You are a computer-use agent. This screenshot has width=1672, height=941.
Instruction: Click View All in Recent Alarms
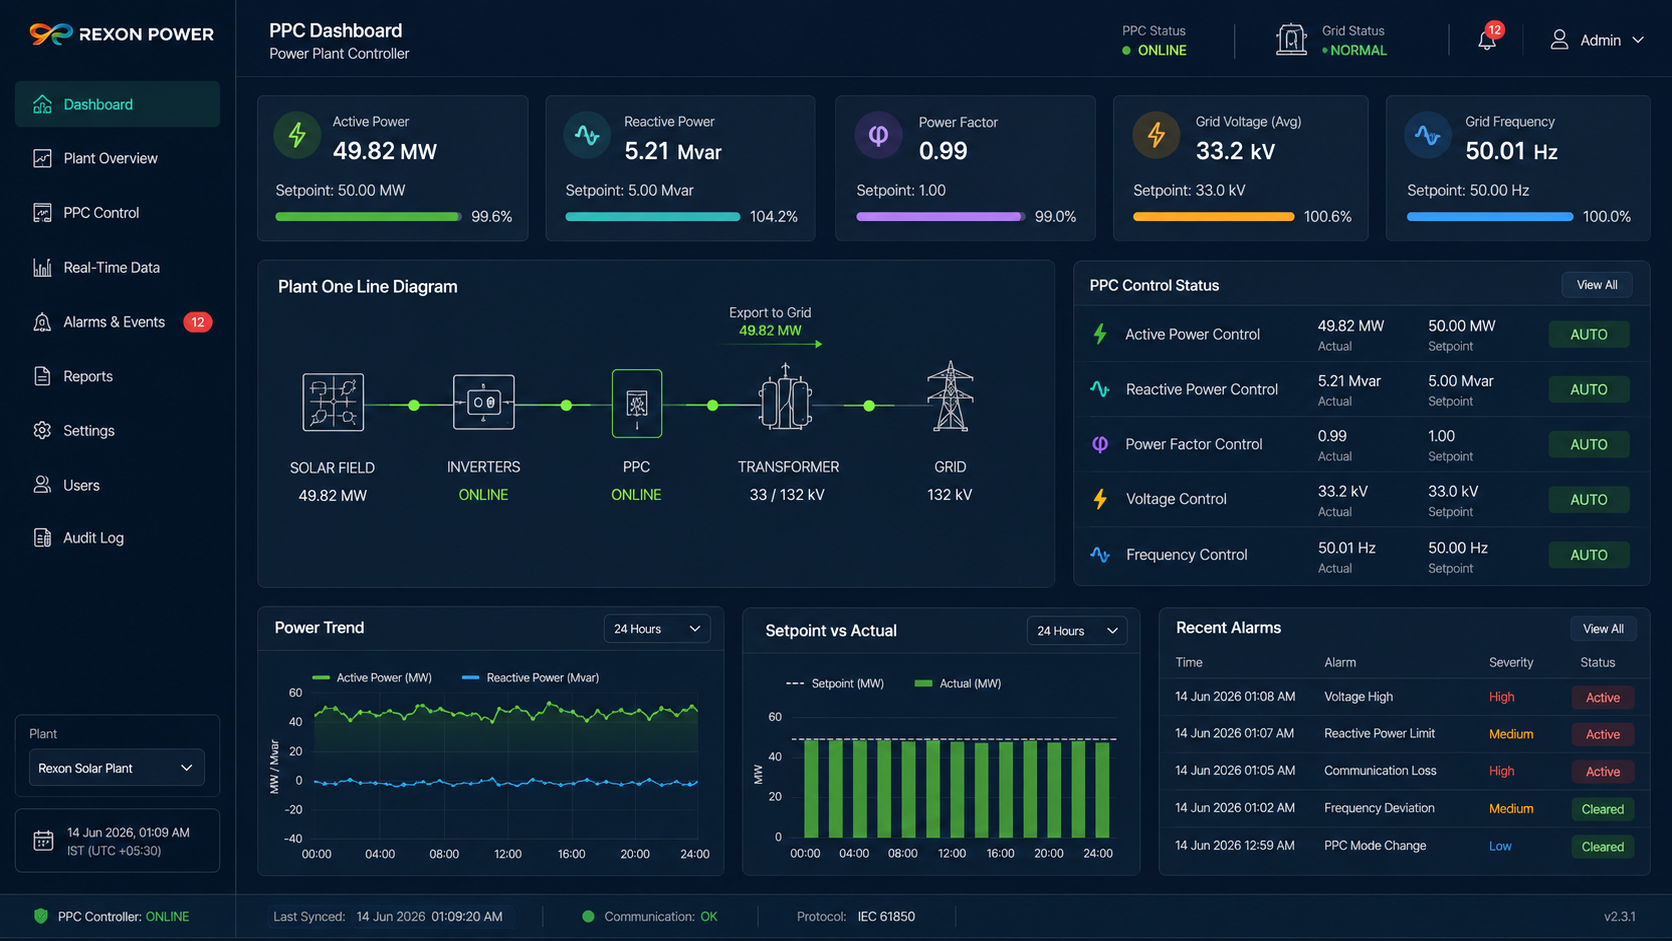(1603, 629)
